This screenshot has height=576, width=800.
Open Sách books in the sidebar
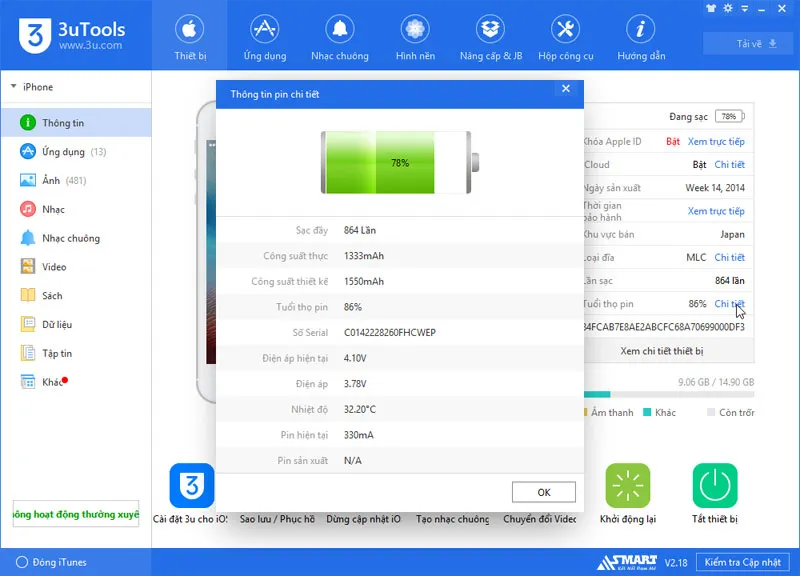(77, 295)
